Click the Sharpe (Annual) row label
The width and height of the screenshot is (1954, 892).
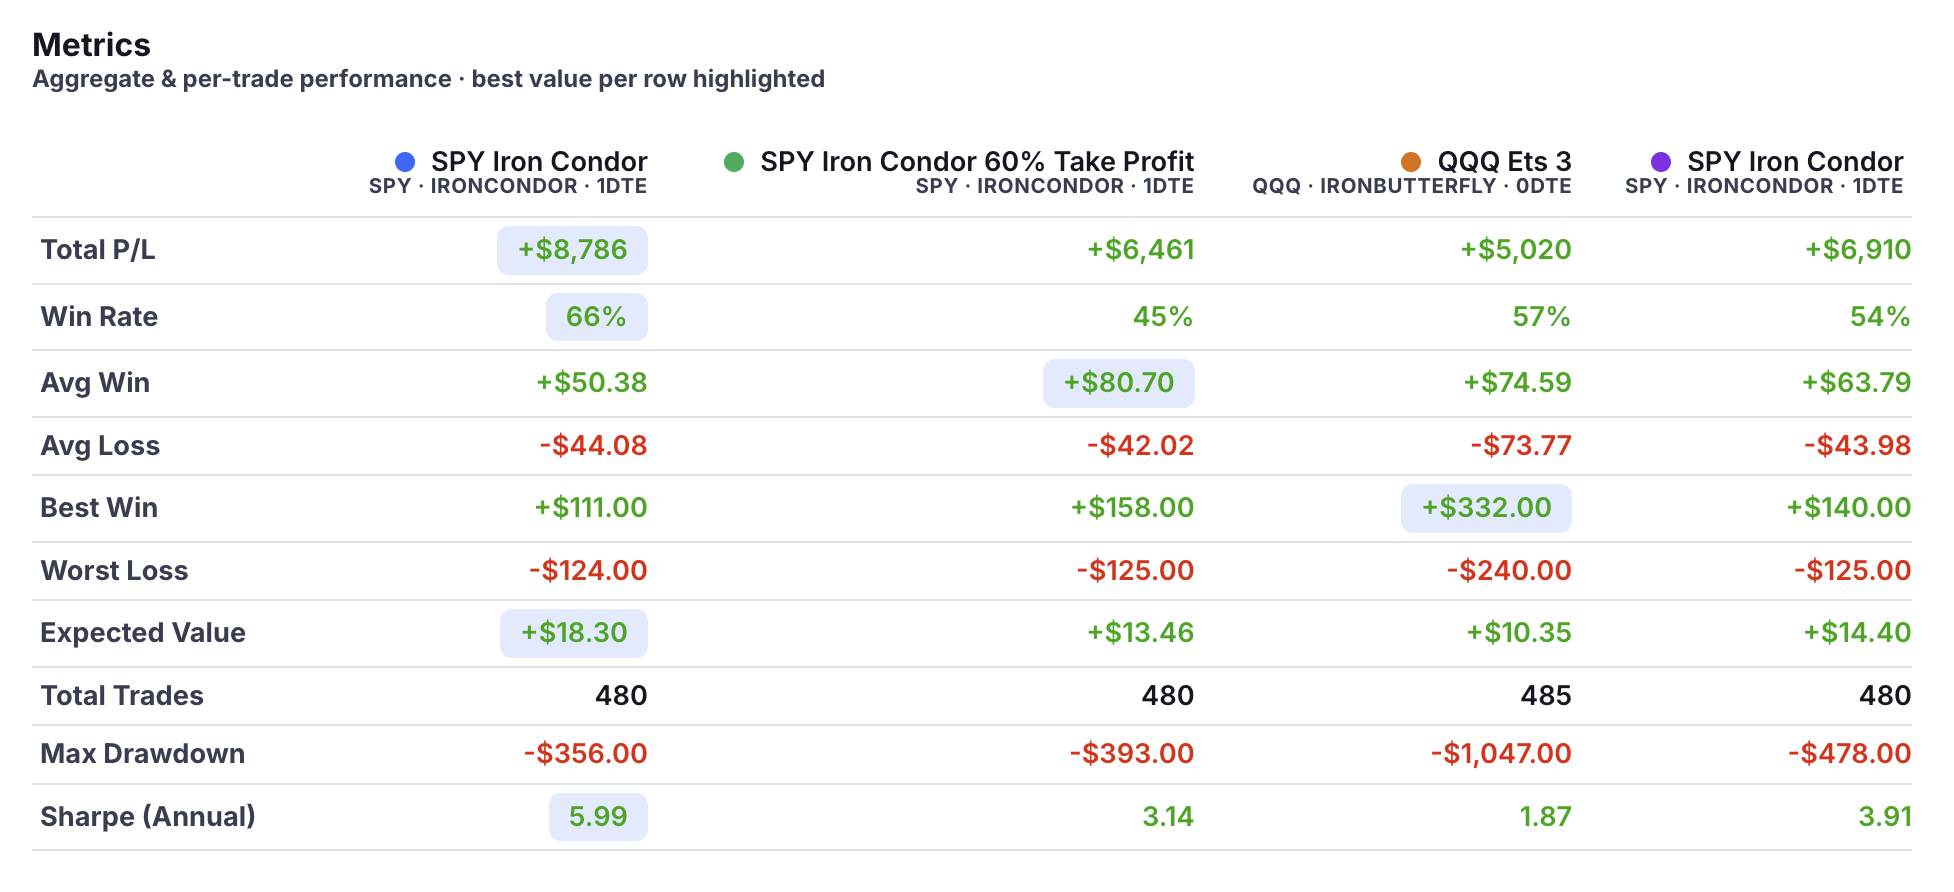pos(148,817)
